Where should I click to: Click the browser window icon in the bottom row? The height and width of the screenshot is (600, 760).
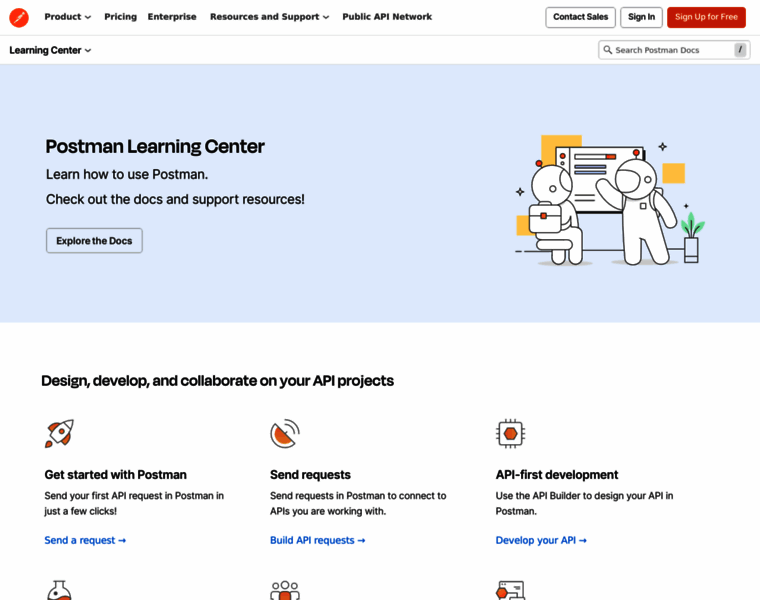pyautogui.click(x=510, y=590)
